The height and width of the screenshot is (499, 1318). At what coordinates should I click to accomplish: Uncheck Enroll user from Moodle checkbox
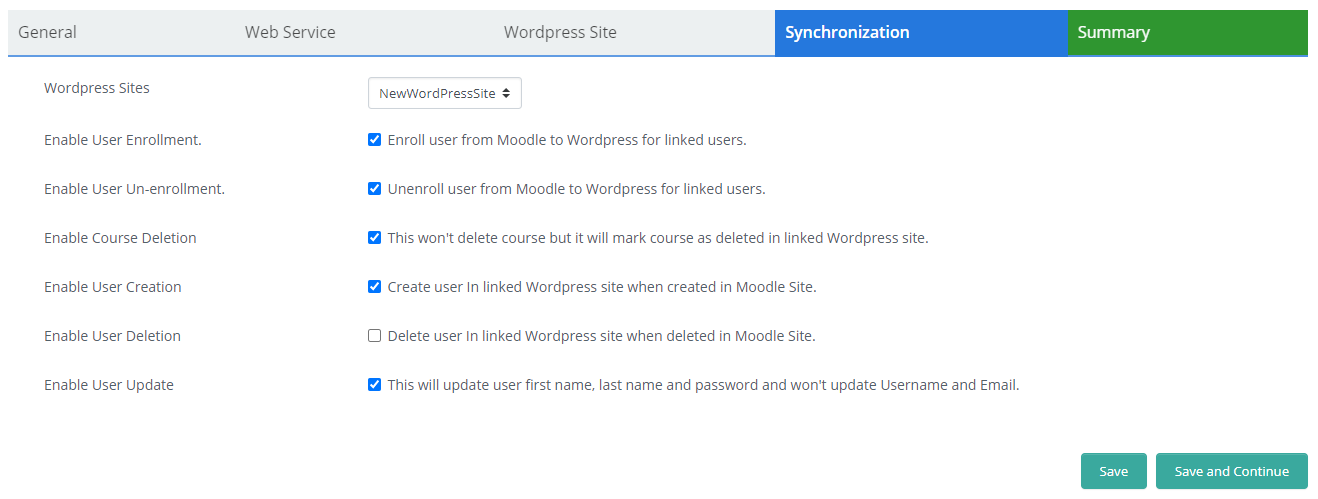(x=375, y=140)
